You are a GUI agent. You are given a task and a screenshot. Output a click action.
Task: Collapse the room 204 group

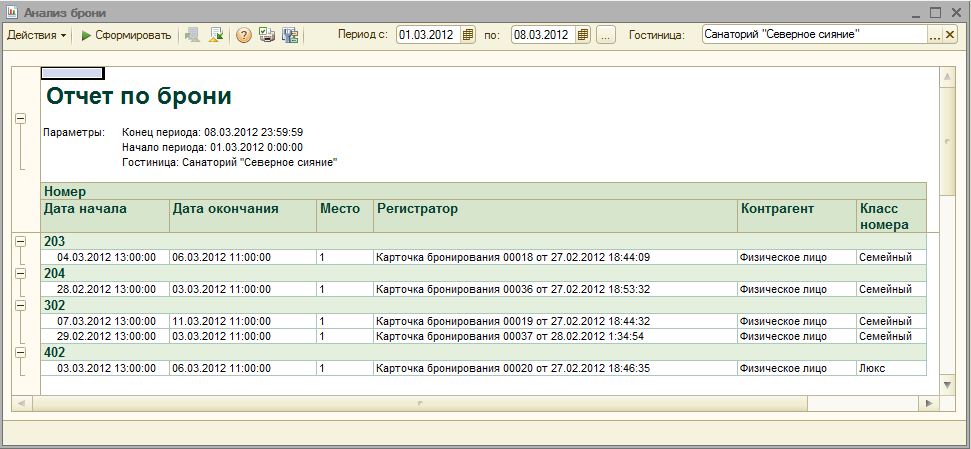click(20, 273)
